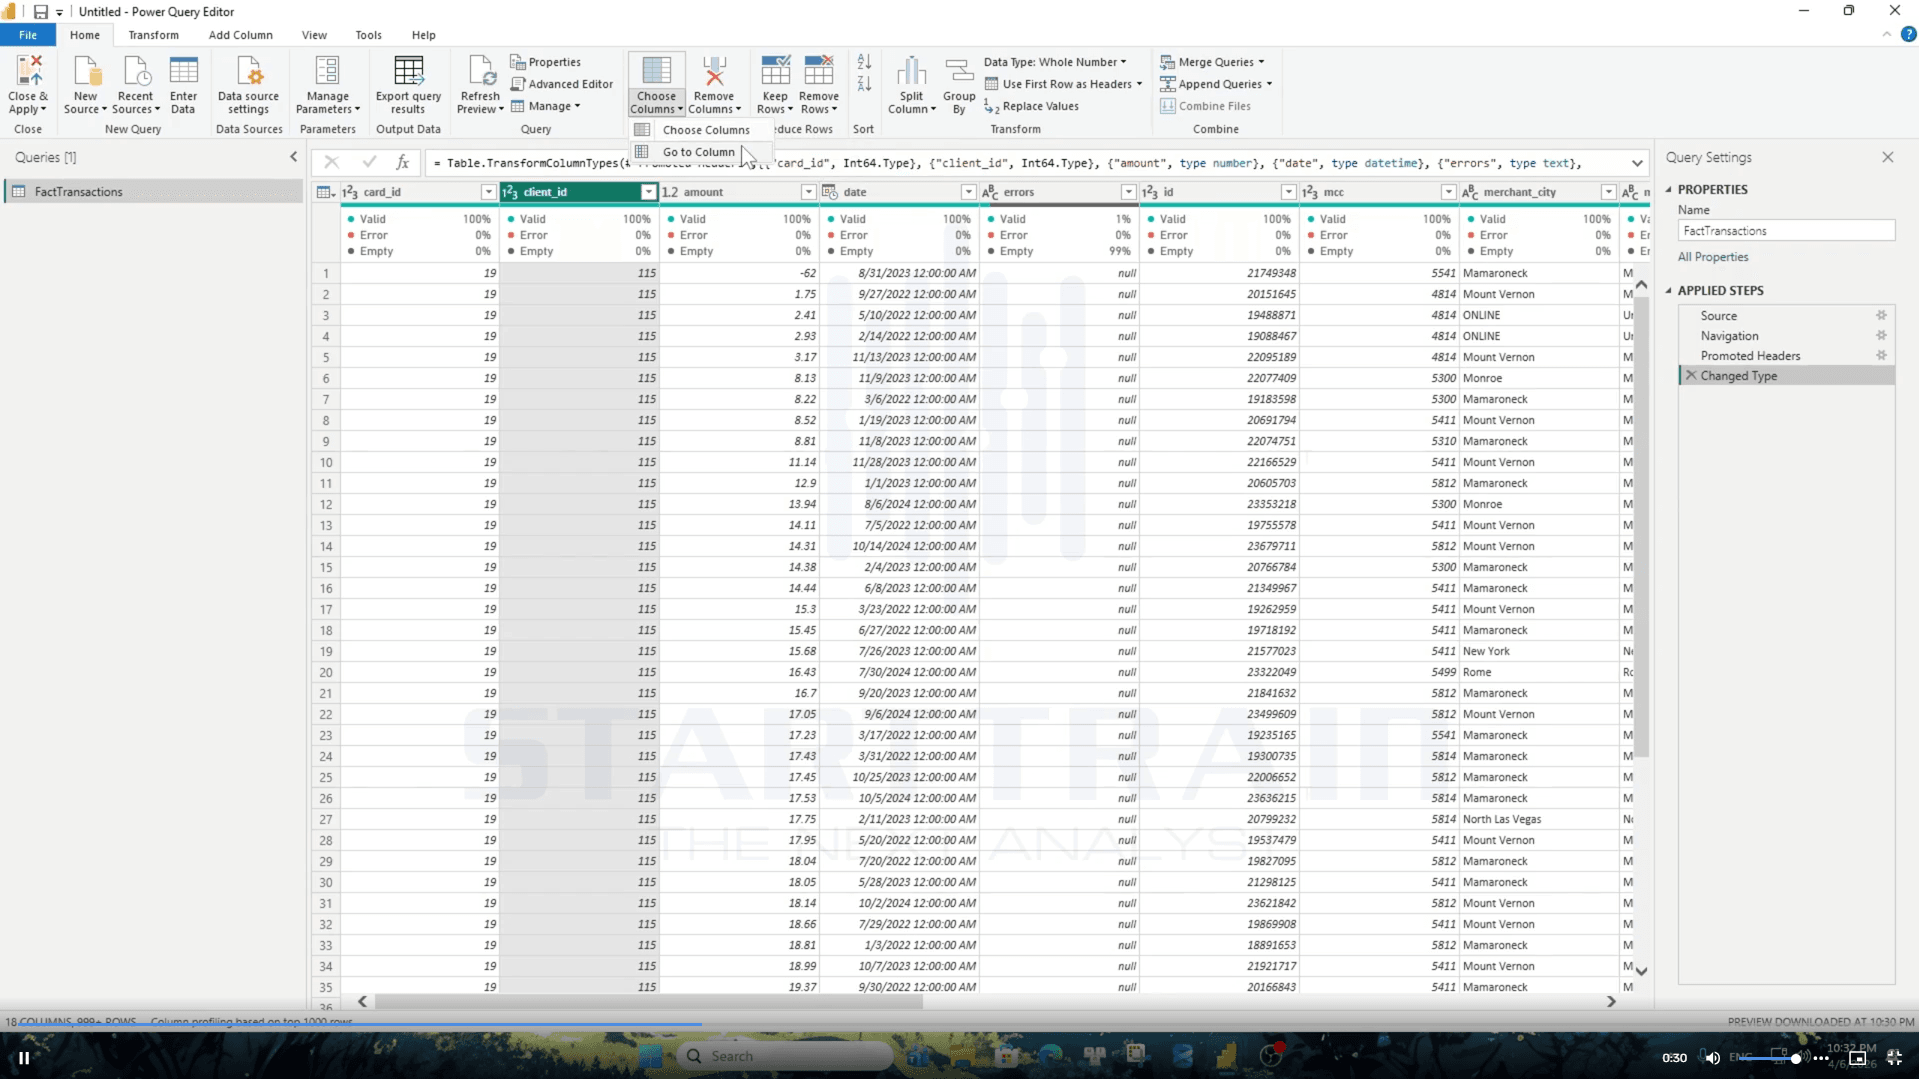1919x1079 pixels.
Task: Open the Merge Queries dropdown
Action: click(x=1212, y=62)
